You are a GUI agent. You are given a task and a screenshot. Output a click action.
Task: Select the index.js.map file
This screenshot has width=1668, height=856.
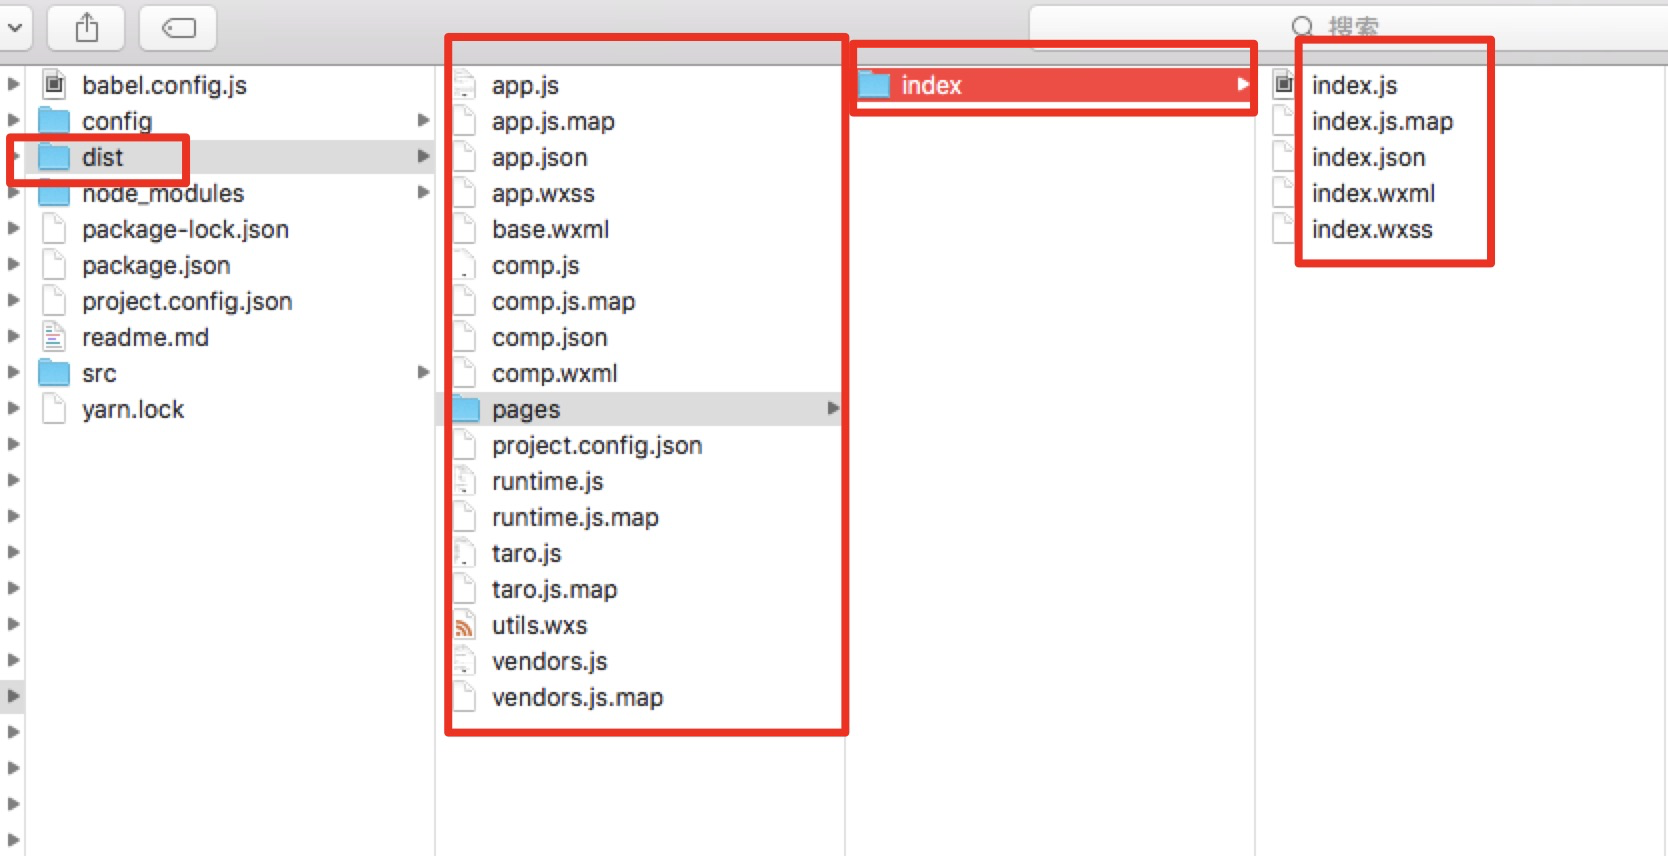click(1382, 121)
